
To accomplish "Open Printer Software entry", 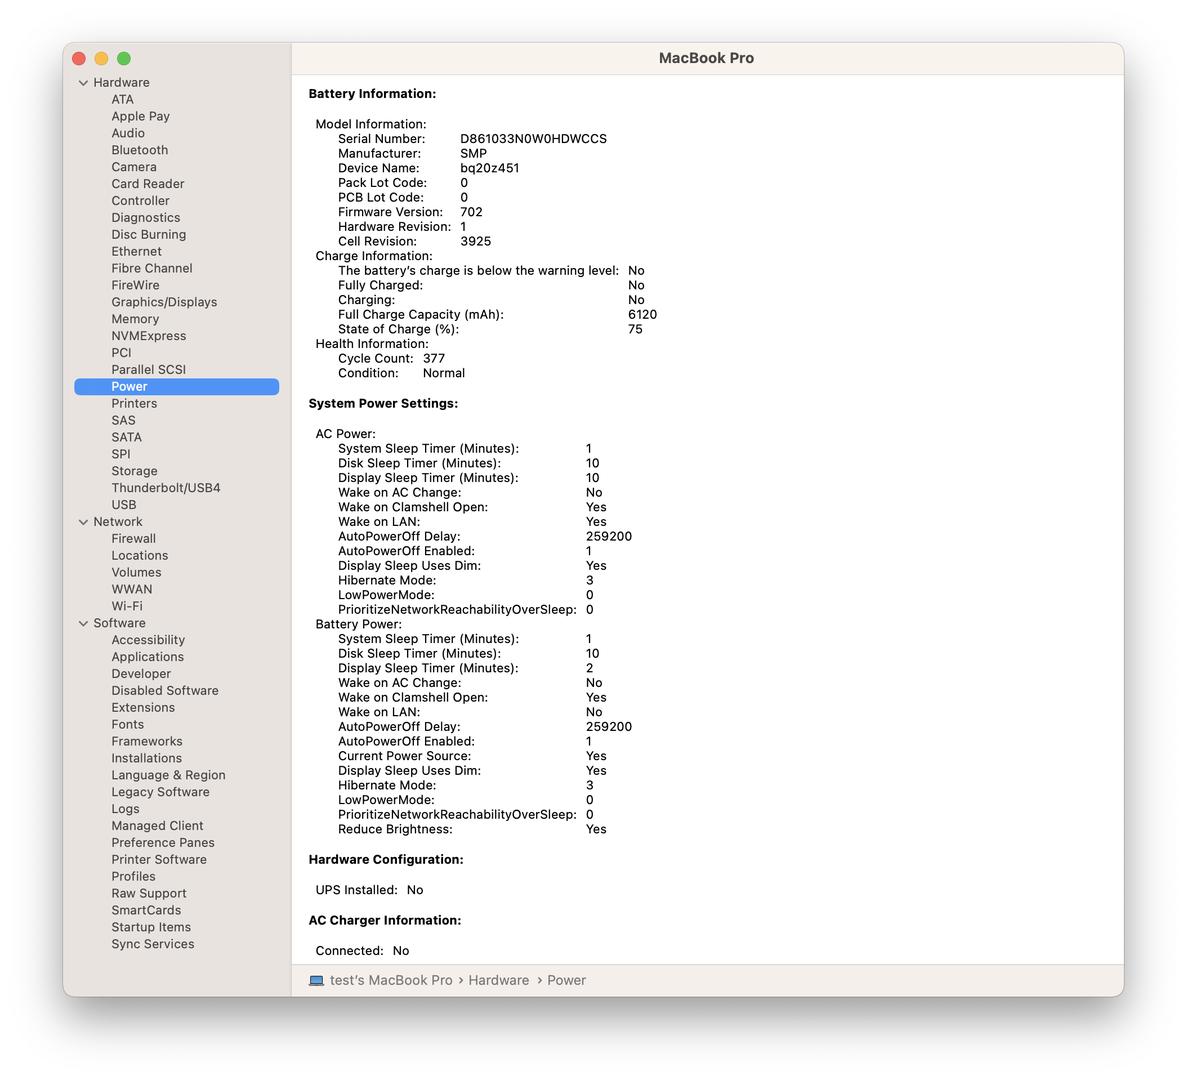I will coord(159,860).
